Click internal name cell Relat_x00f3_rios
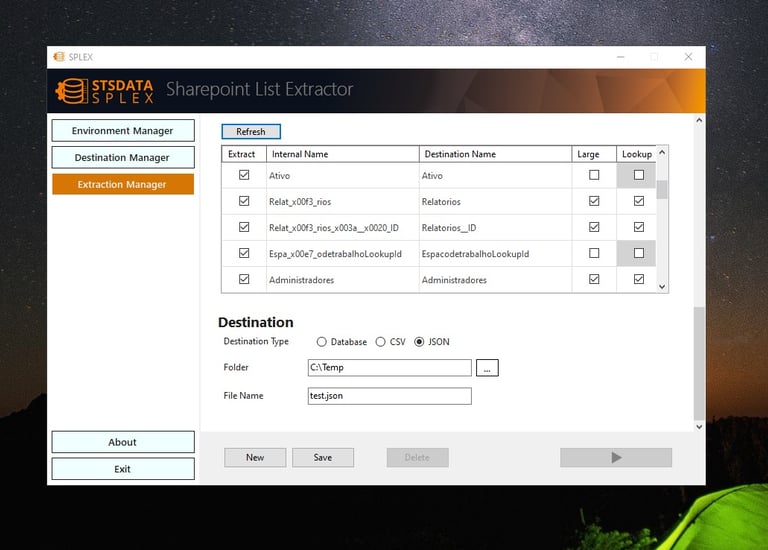 pyautogui.click(x=342, y=201)
